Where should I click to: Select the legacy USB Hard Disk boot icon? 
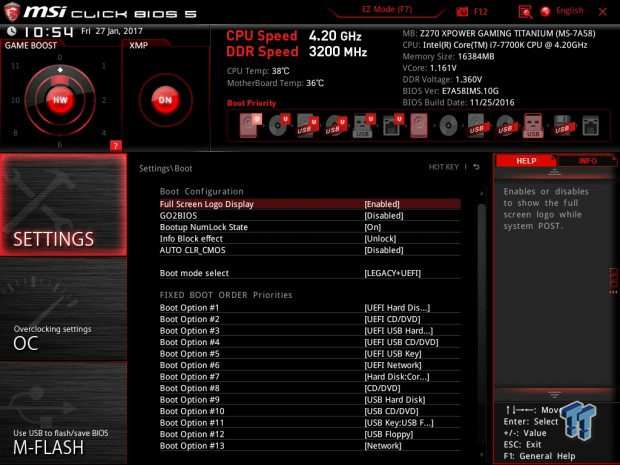click(x=477, y=126)
